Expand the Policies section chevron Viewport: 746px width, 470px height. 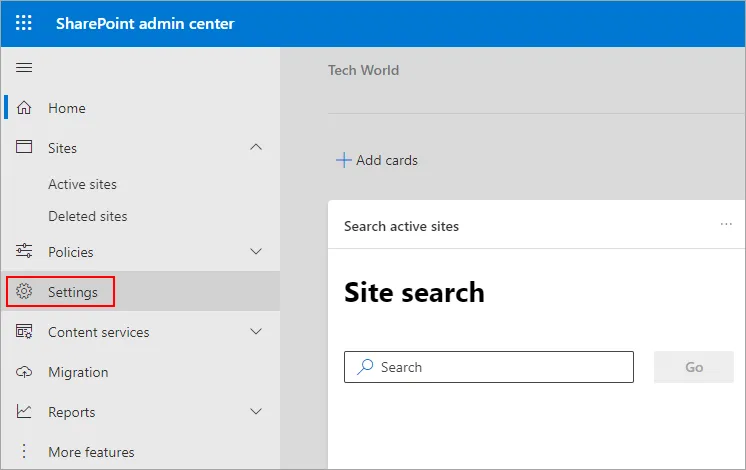(256, 251)
